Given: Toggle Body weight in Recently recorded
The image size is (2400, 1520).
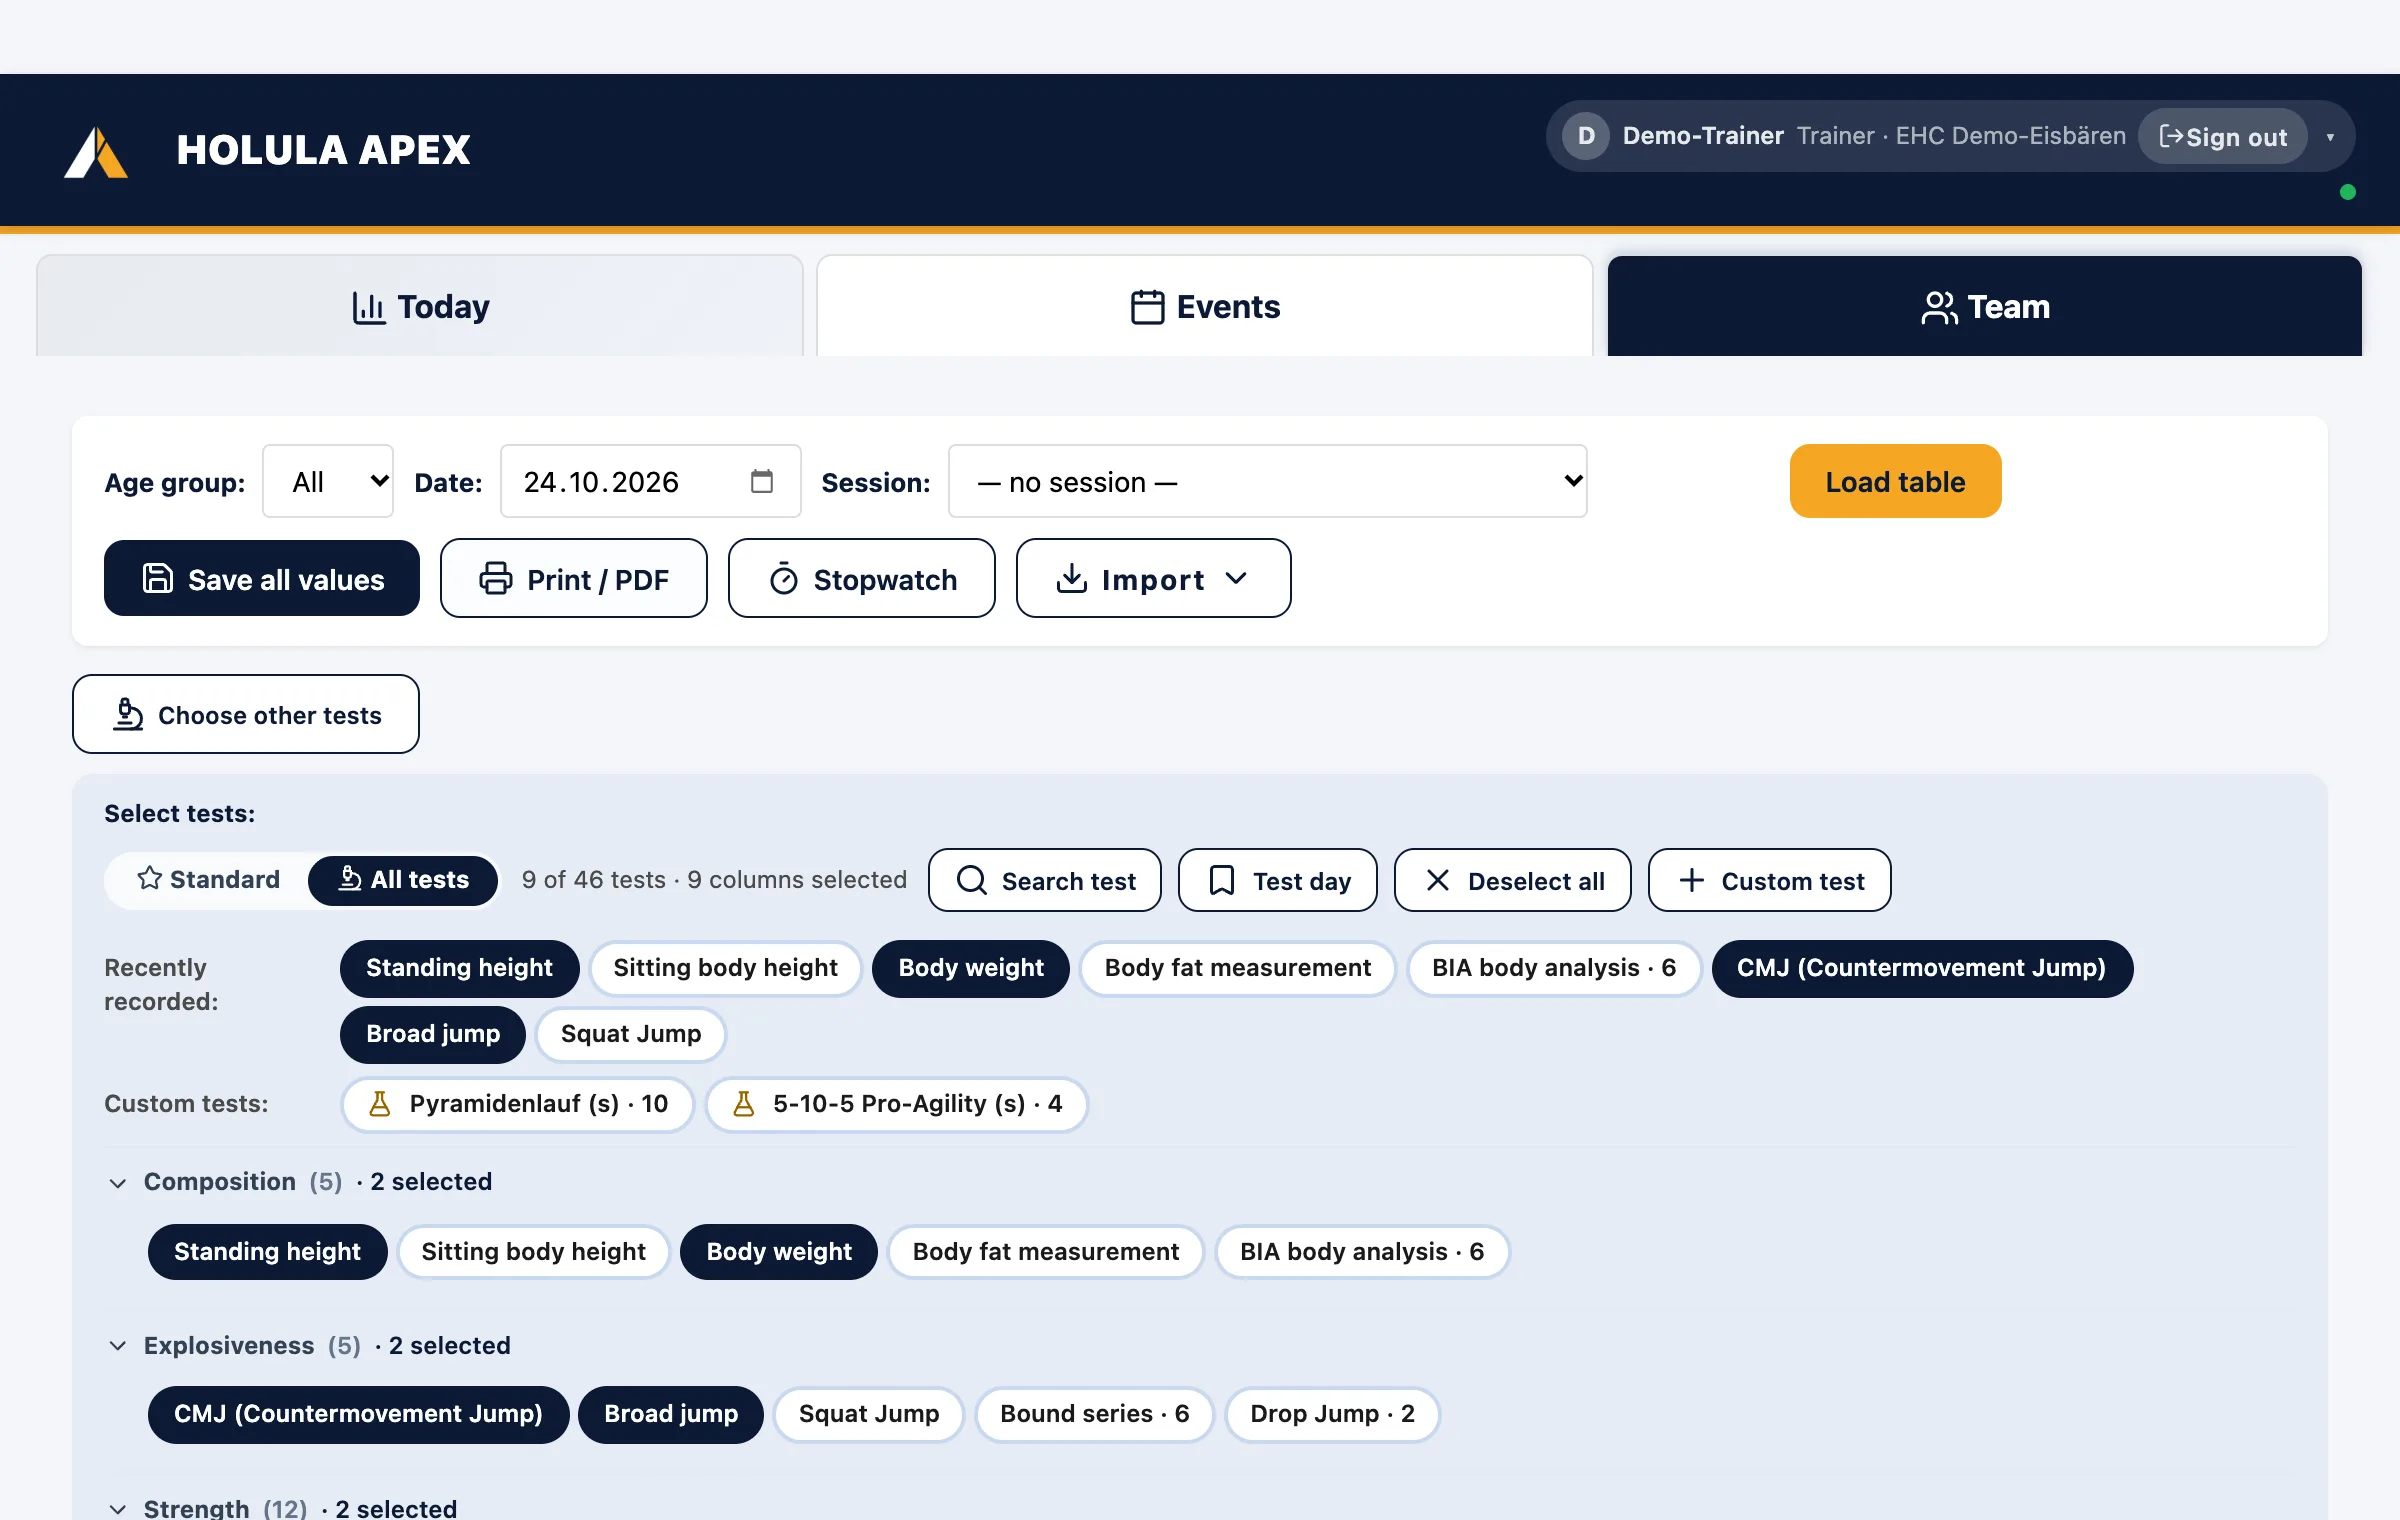Looking at the screenshot, I should (x=971, y=968).
